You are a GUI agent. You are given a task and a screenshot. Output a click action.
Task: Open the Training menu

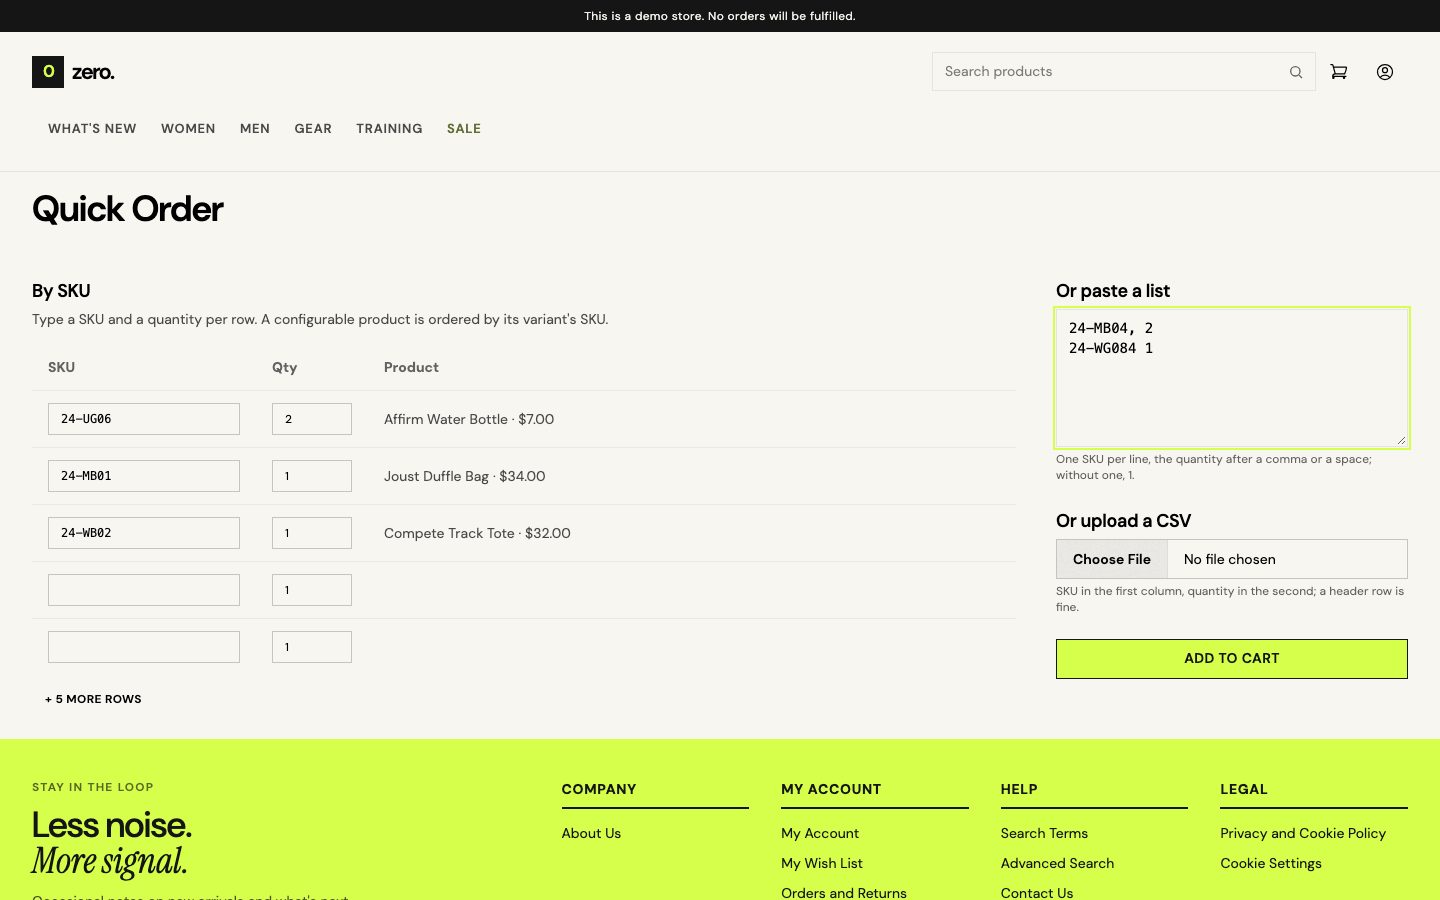[x=389, y=129]
